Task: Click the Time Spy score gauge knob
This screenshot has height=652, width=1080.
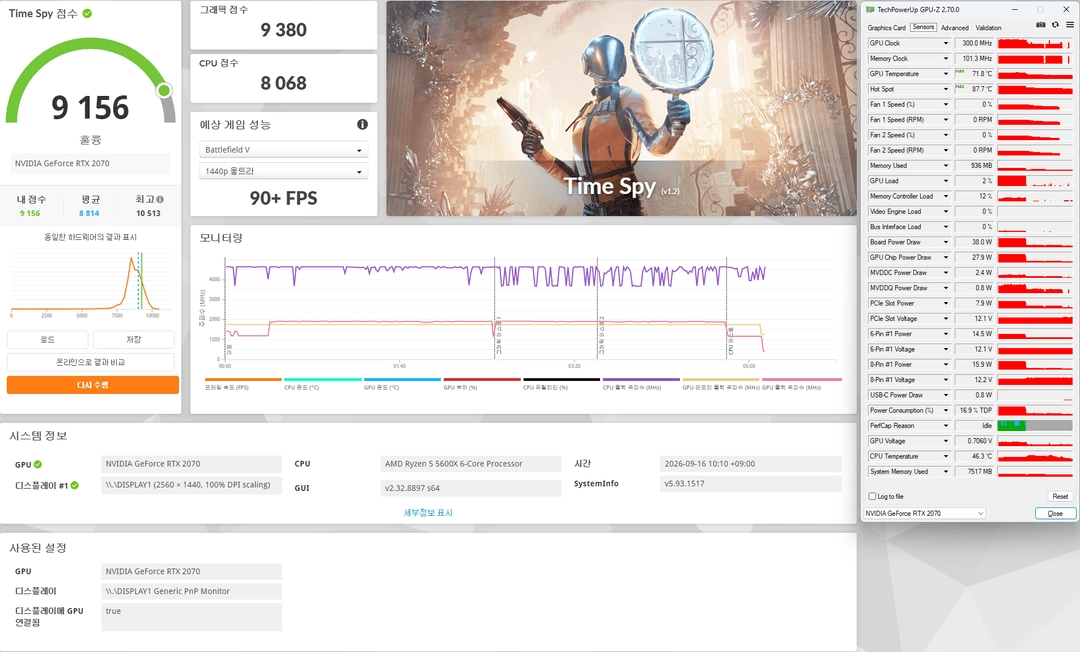Action: pos(164,90)
